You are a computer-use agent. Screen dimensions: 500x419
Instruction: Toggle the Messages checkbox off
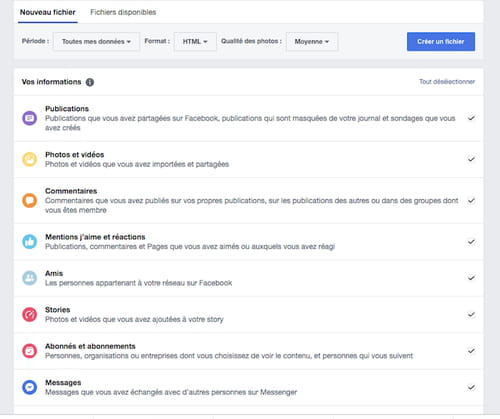[471, 387]
